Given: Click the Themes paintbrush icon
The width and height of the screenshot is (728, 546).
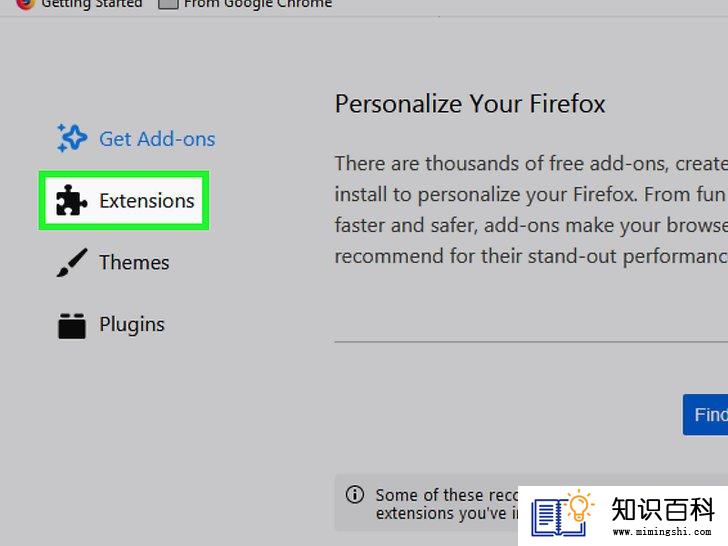Looking at the screenshot, I should [x=72, y=262].
